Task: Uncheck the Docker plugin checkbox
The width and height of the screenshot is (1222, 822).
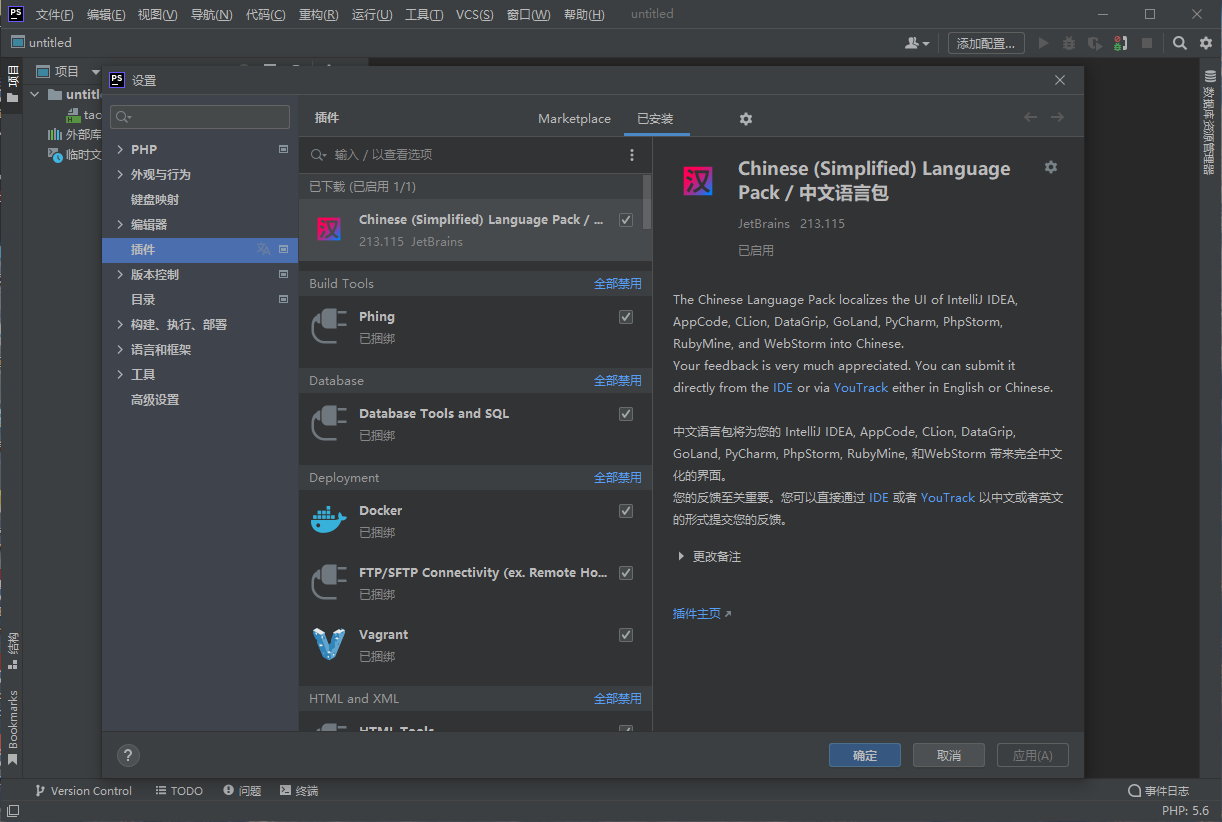Action: point(626,511)
